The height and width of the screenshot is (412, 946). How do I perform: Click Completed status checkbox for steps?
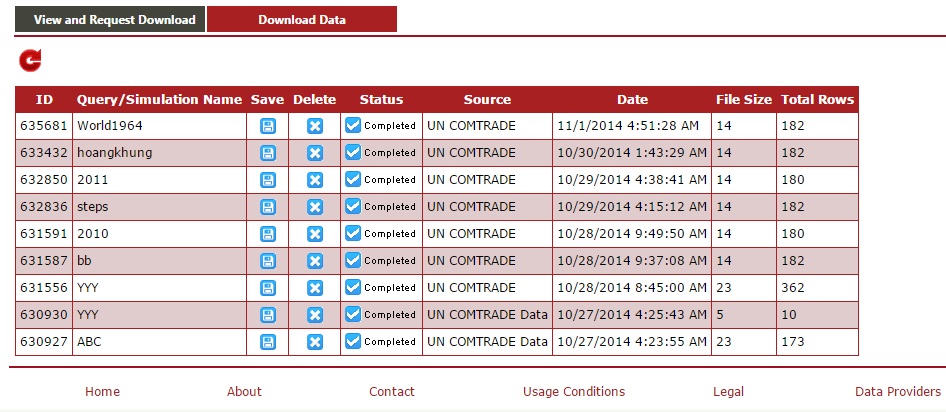click(x=353, y=206)
